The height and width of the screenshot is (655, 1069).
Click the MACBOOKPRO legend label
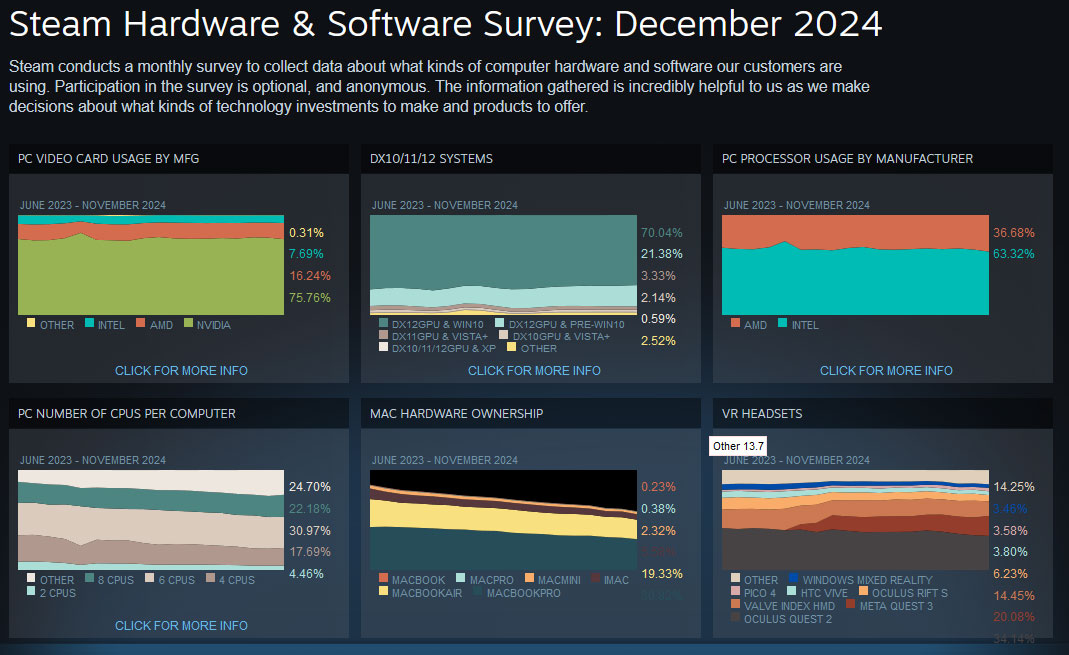[524, 593]
